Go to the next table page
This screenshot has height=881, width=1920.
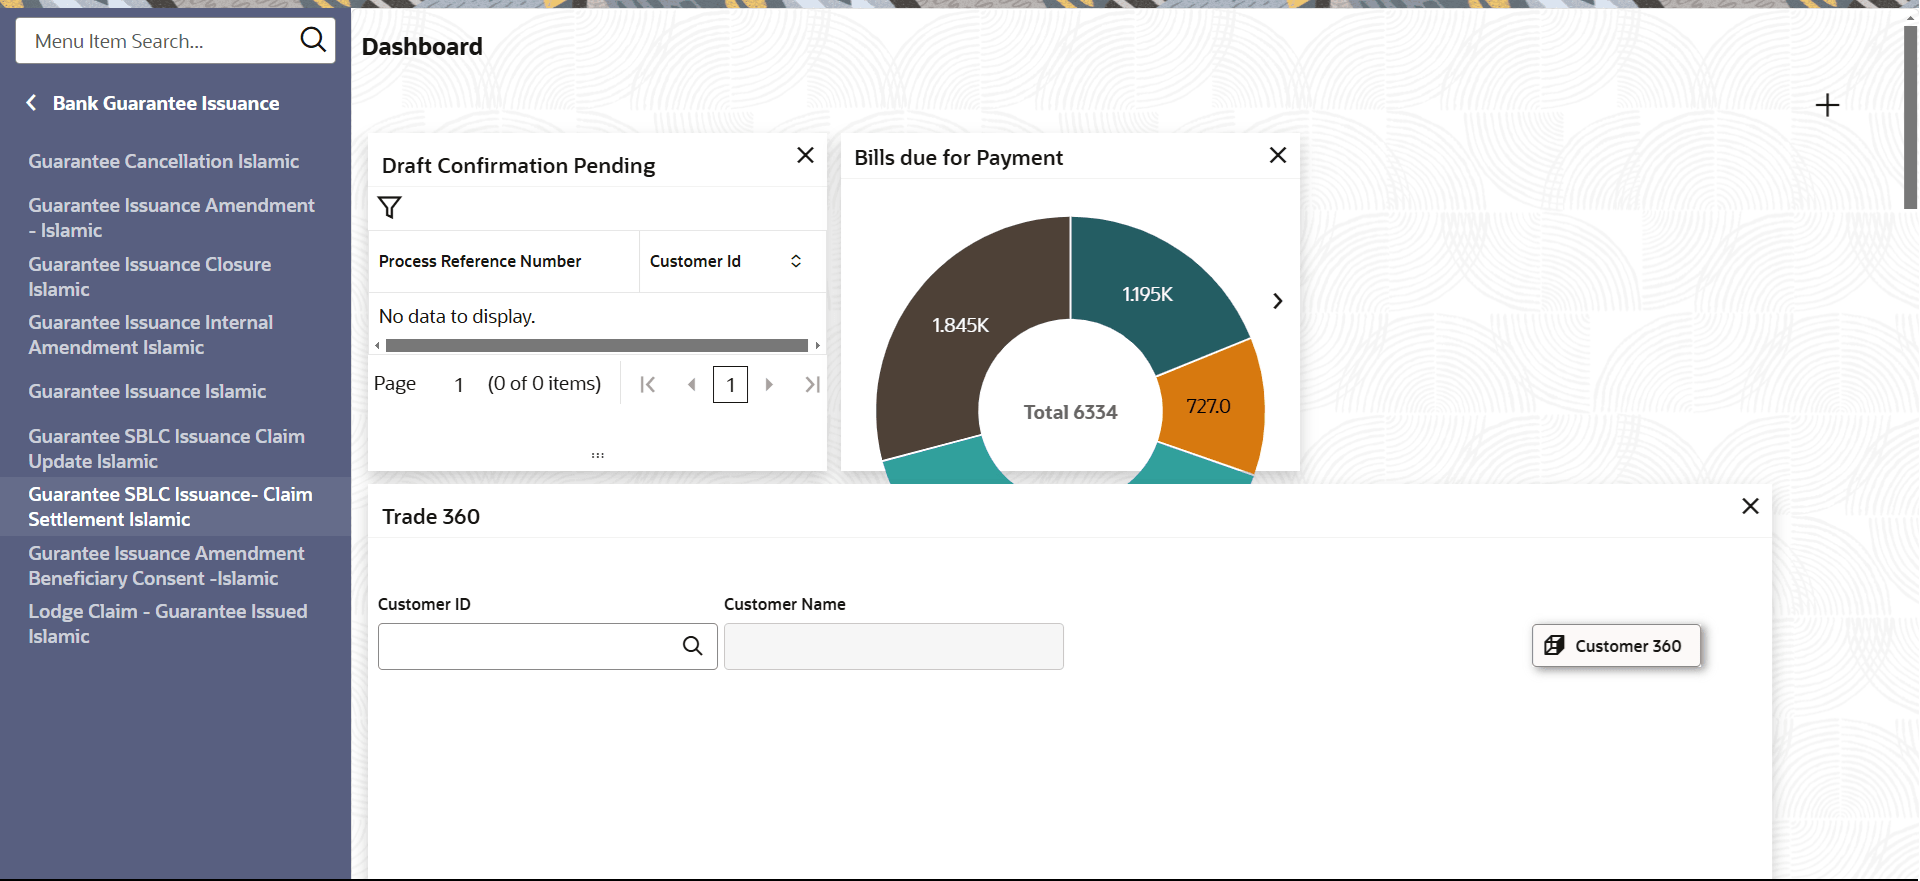click(x=769, y=384)
